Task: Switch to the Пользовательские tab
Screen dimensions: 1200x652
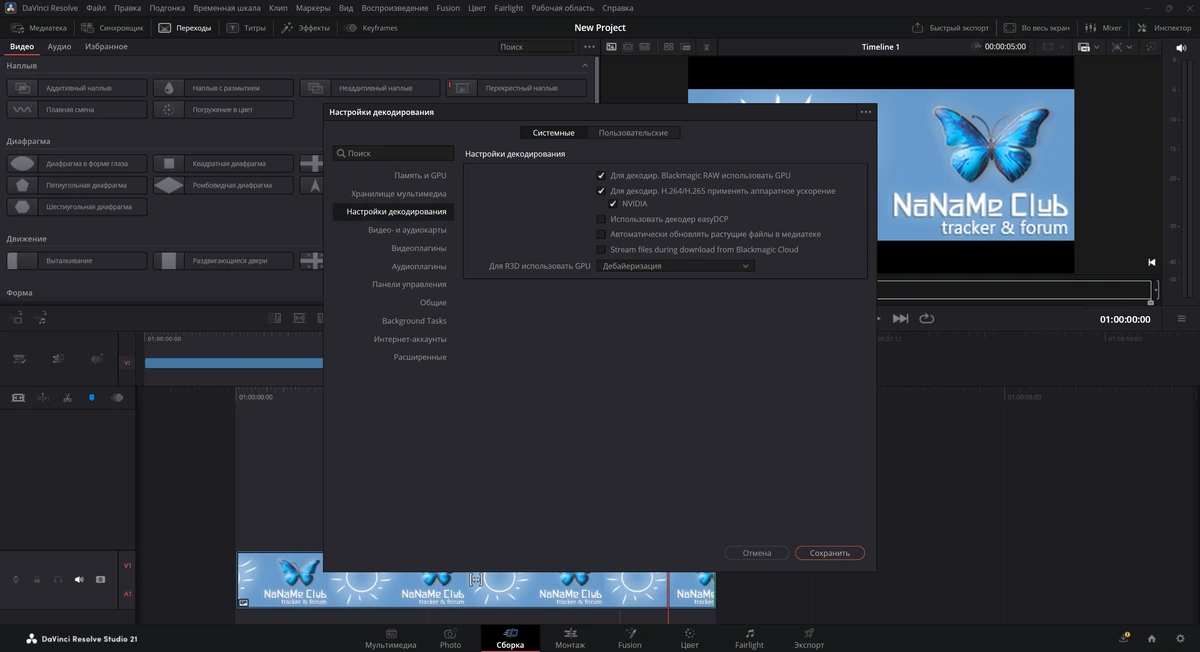Action: click(x=633, y=132)
